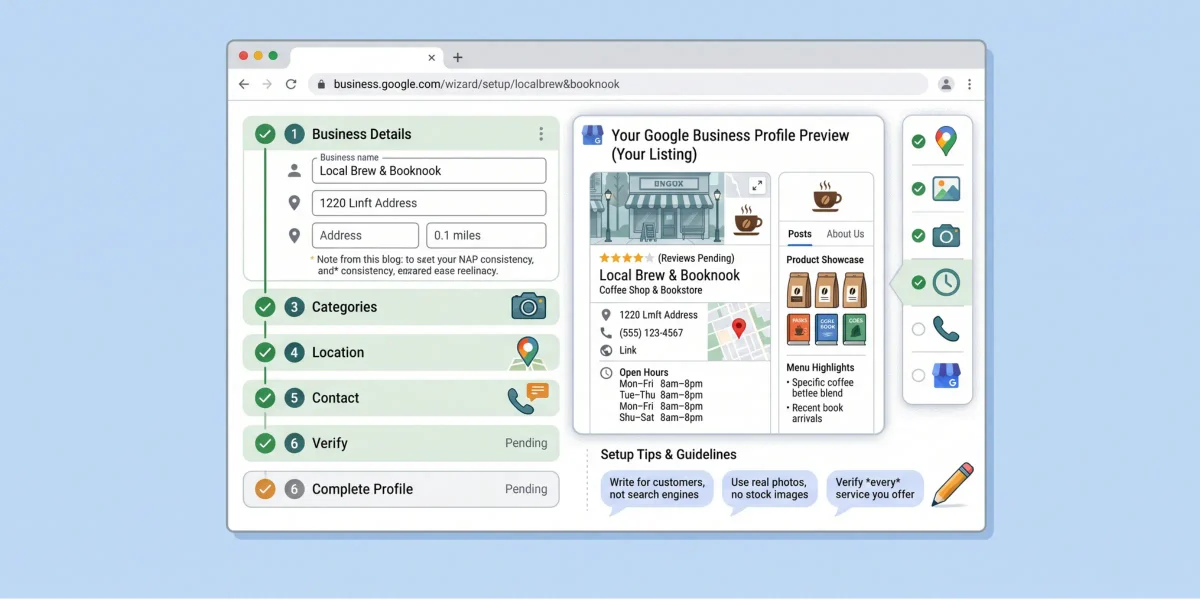Click the store profile sidebar icon
The image size is (1200, 600).
click(x=946, y=376)
